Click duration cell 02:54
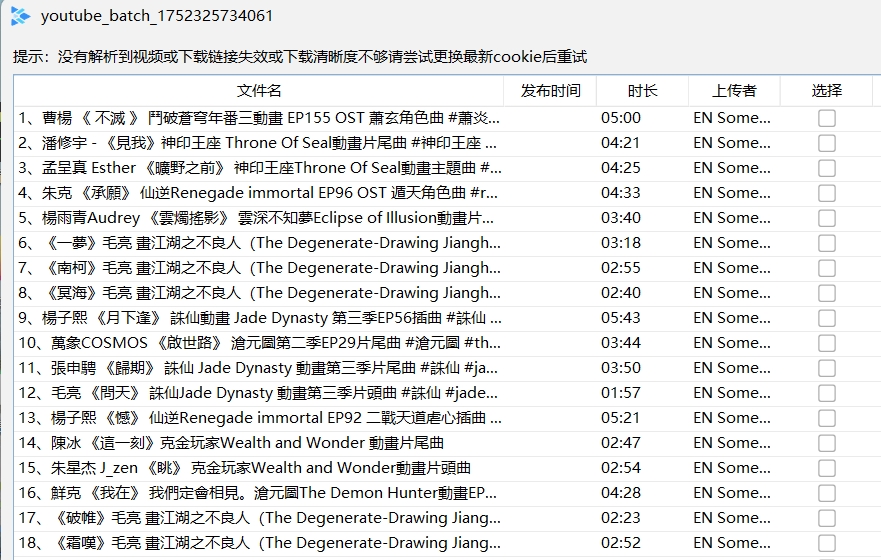Image resolution: width=881 pixels, height=560 pixels. (620, 468)
